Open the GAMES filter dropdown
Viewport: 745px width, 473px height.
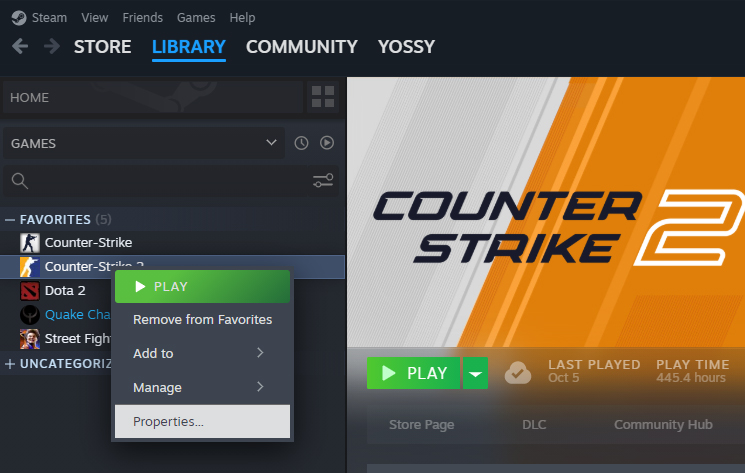tap(144, 143)
